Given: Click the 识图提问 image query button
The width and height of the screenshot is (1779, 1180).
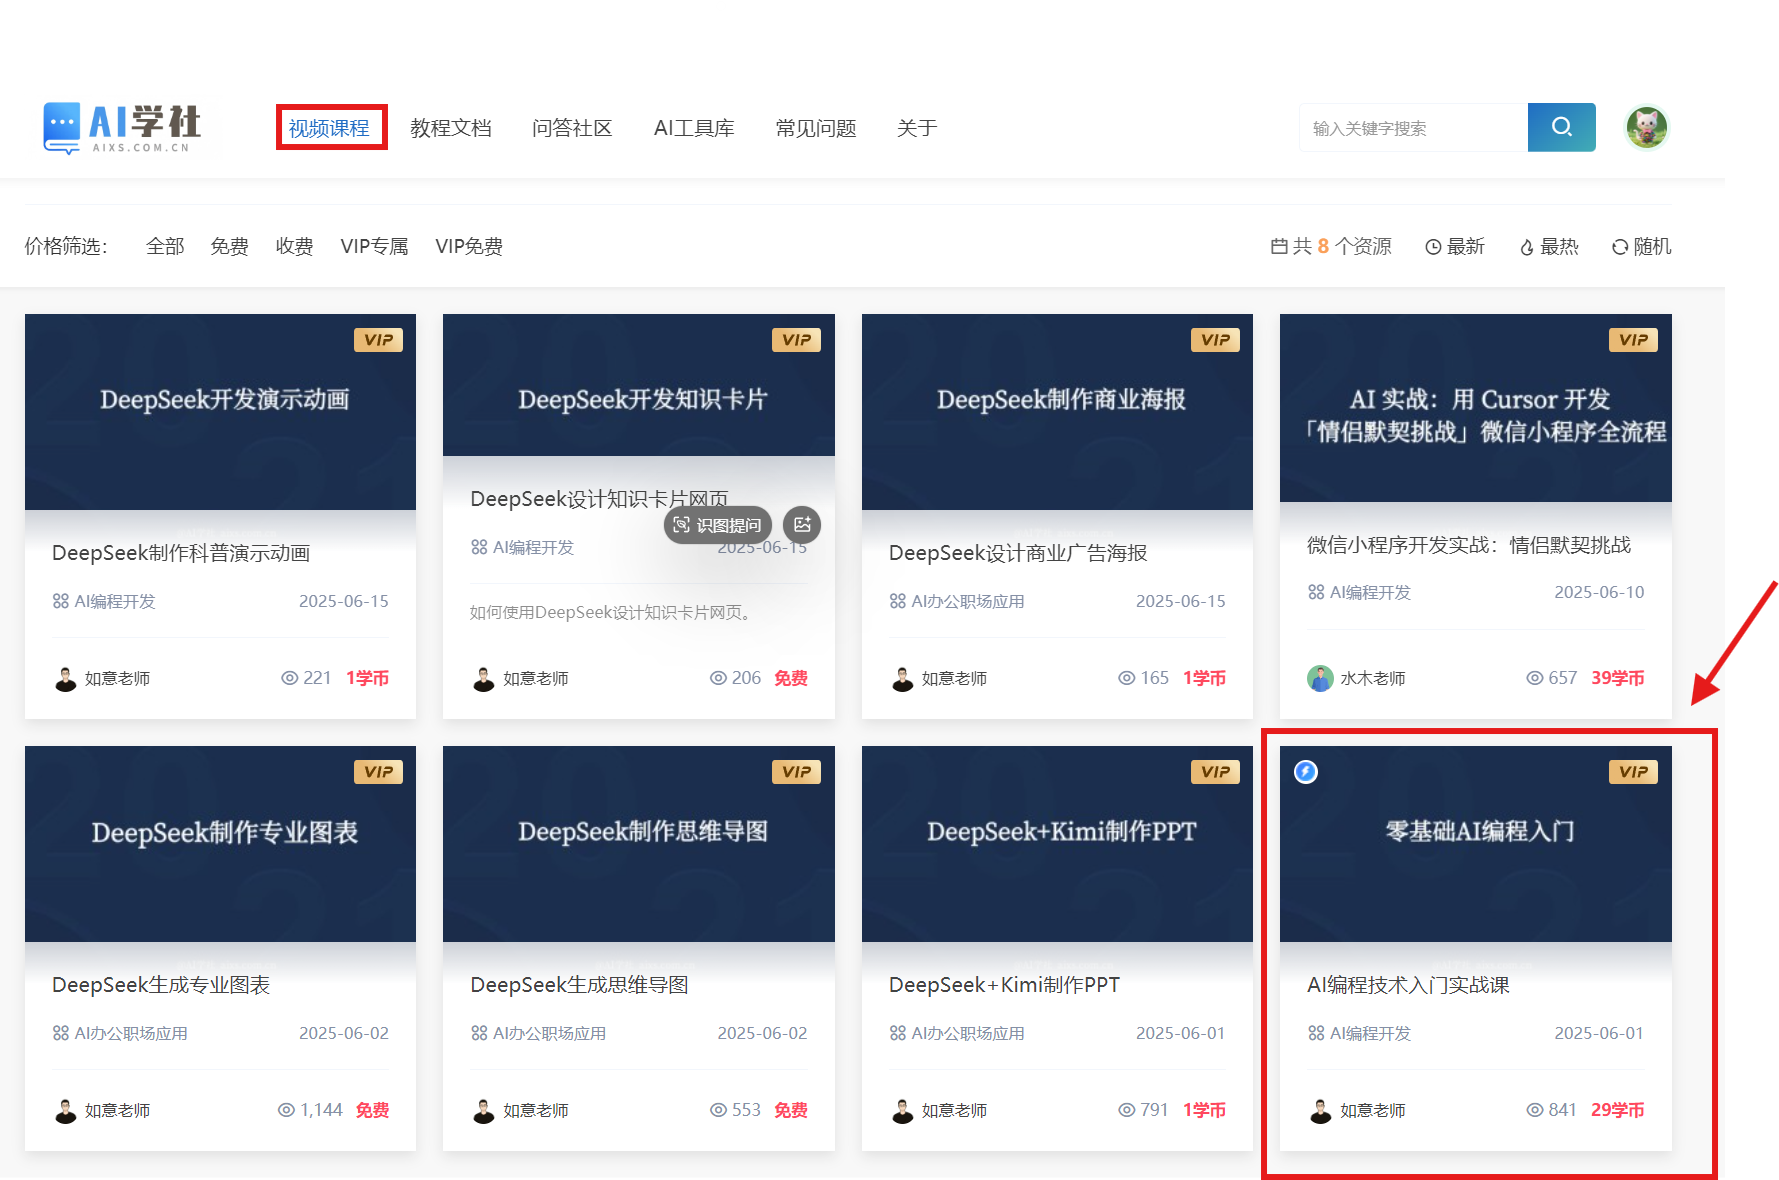Looking at the screenshot, I should point(718,525).
